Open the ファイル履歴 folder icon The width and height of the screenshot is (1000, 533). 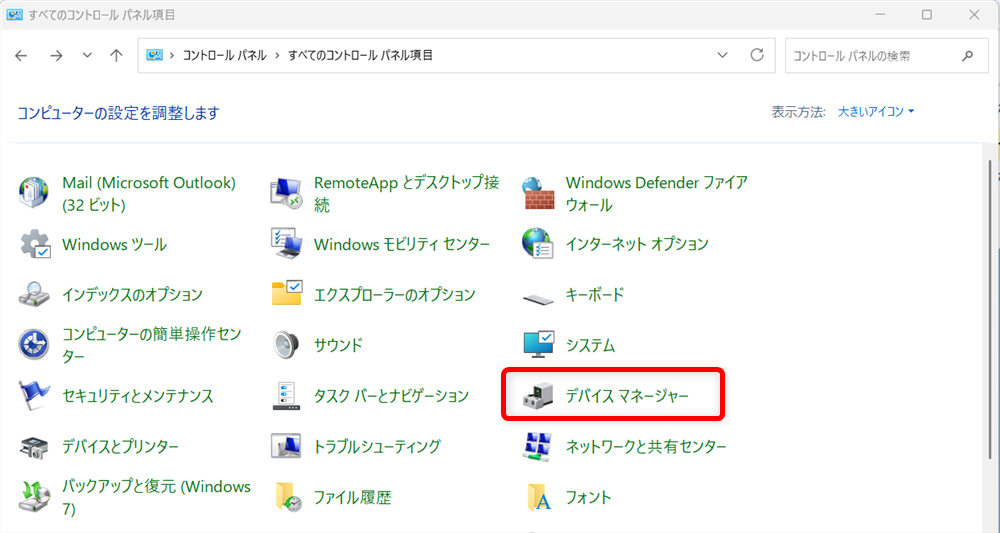coord(288,497)
